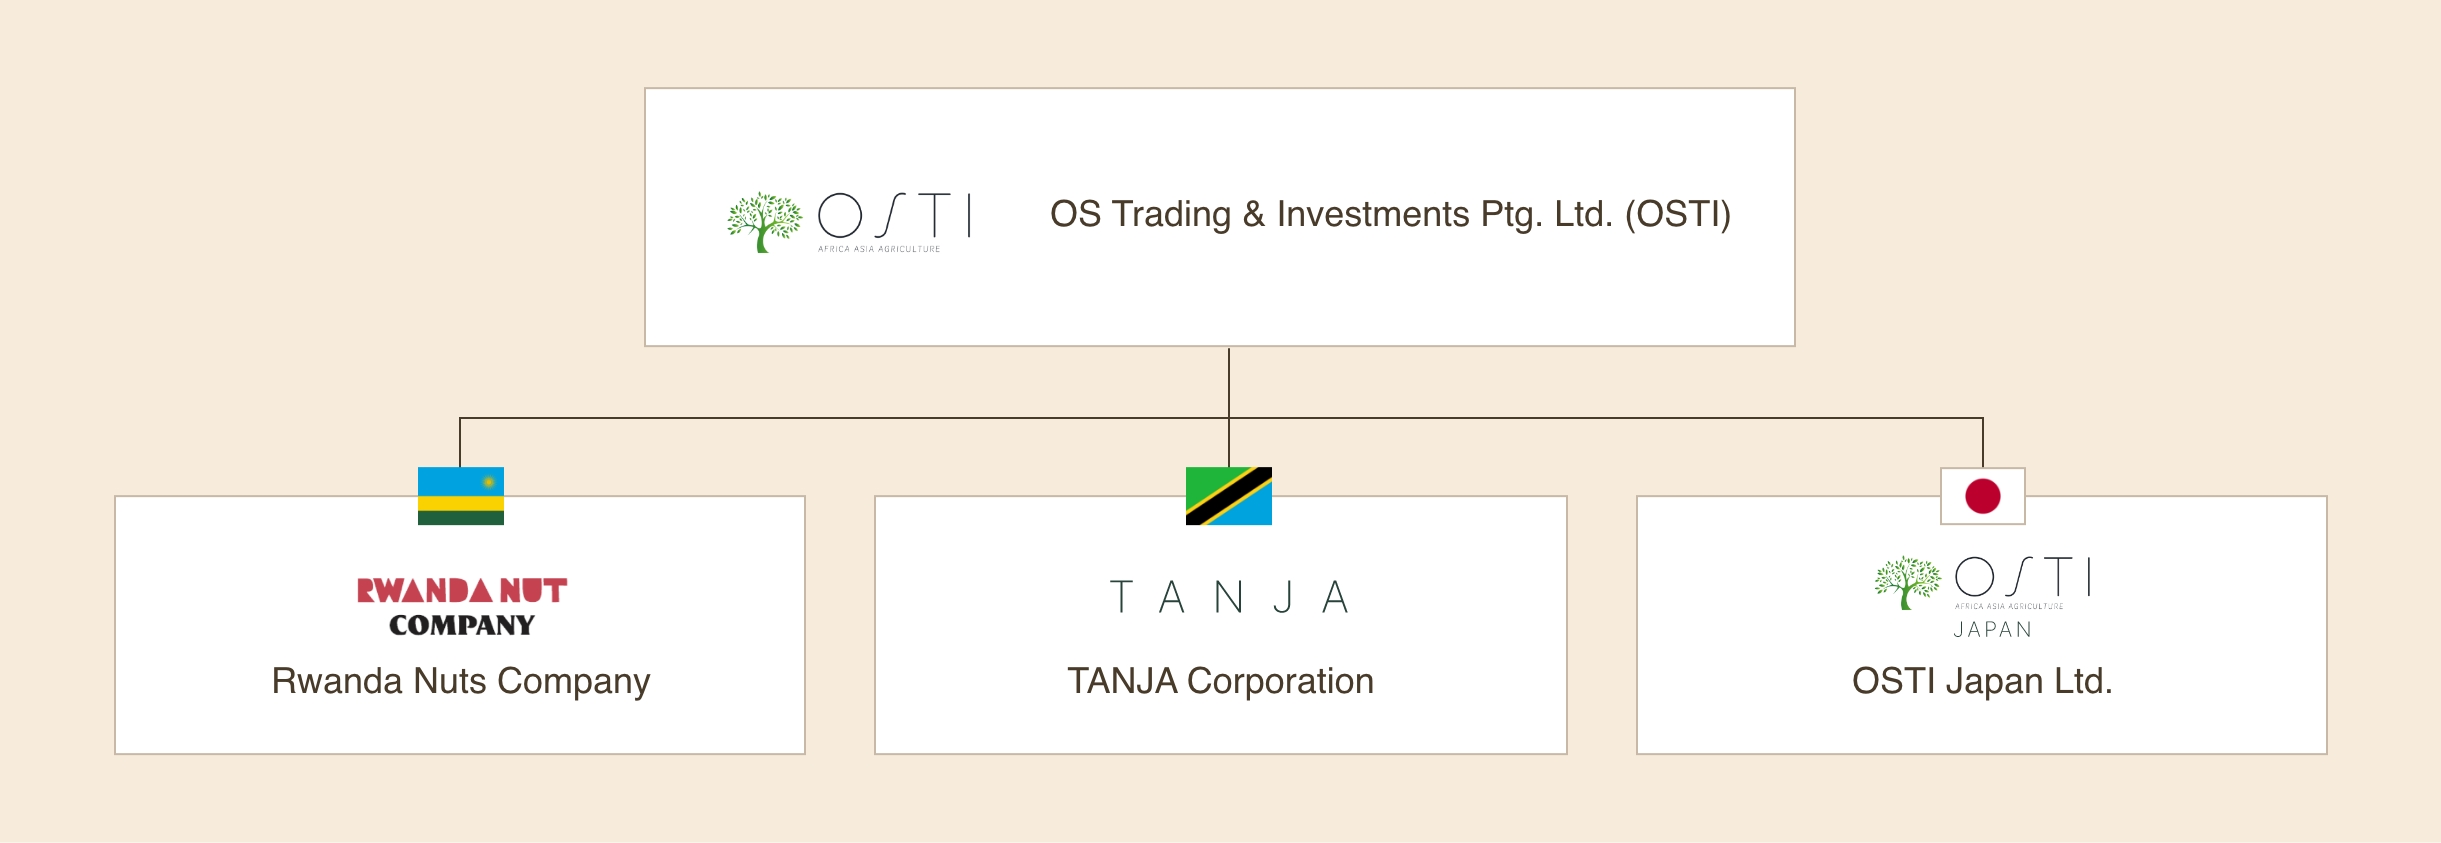Screen dimensions: 2441x843
Task: Open the OS Trading & Investments company name
Action: 1389,214
